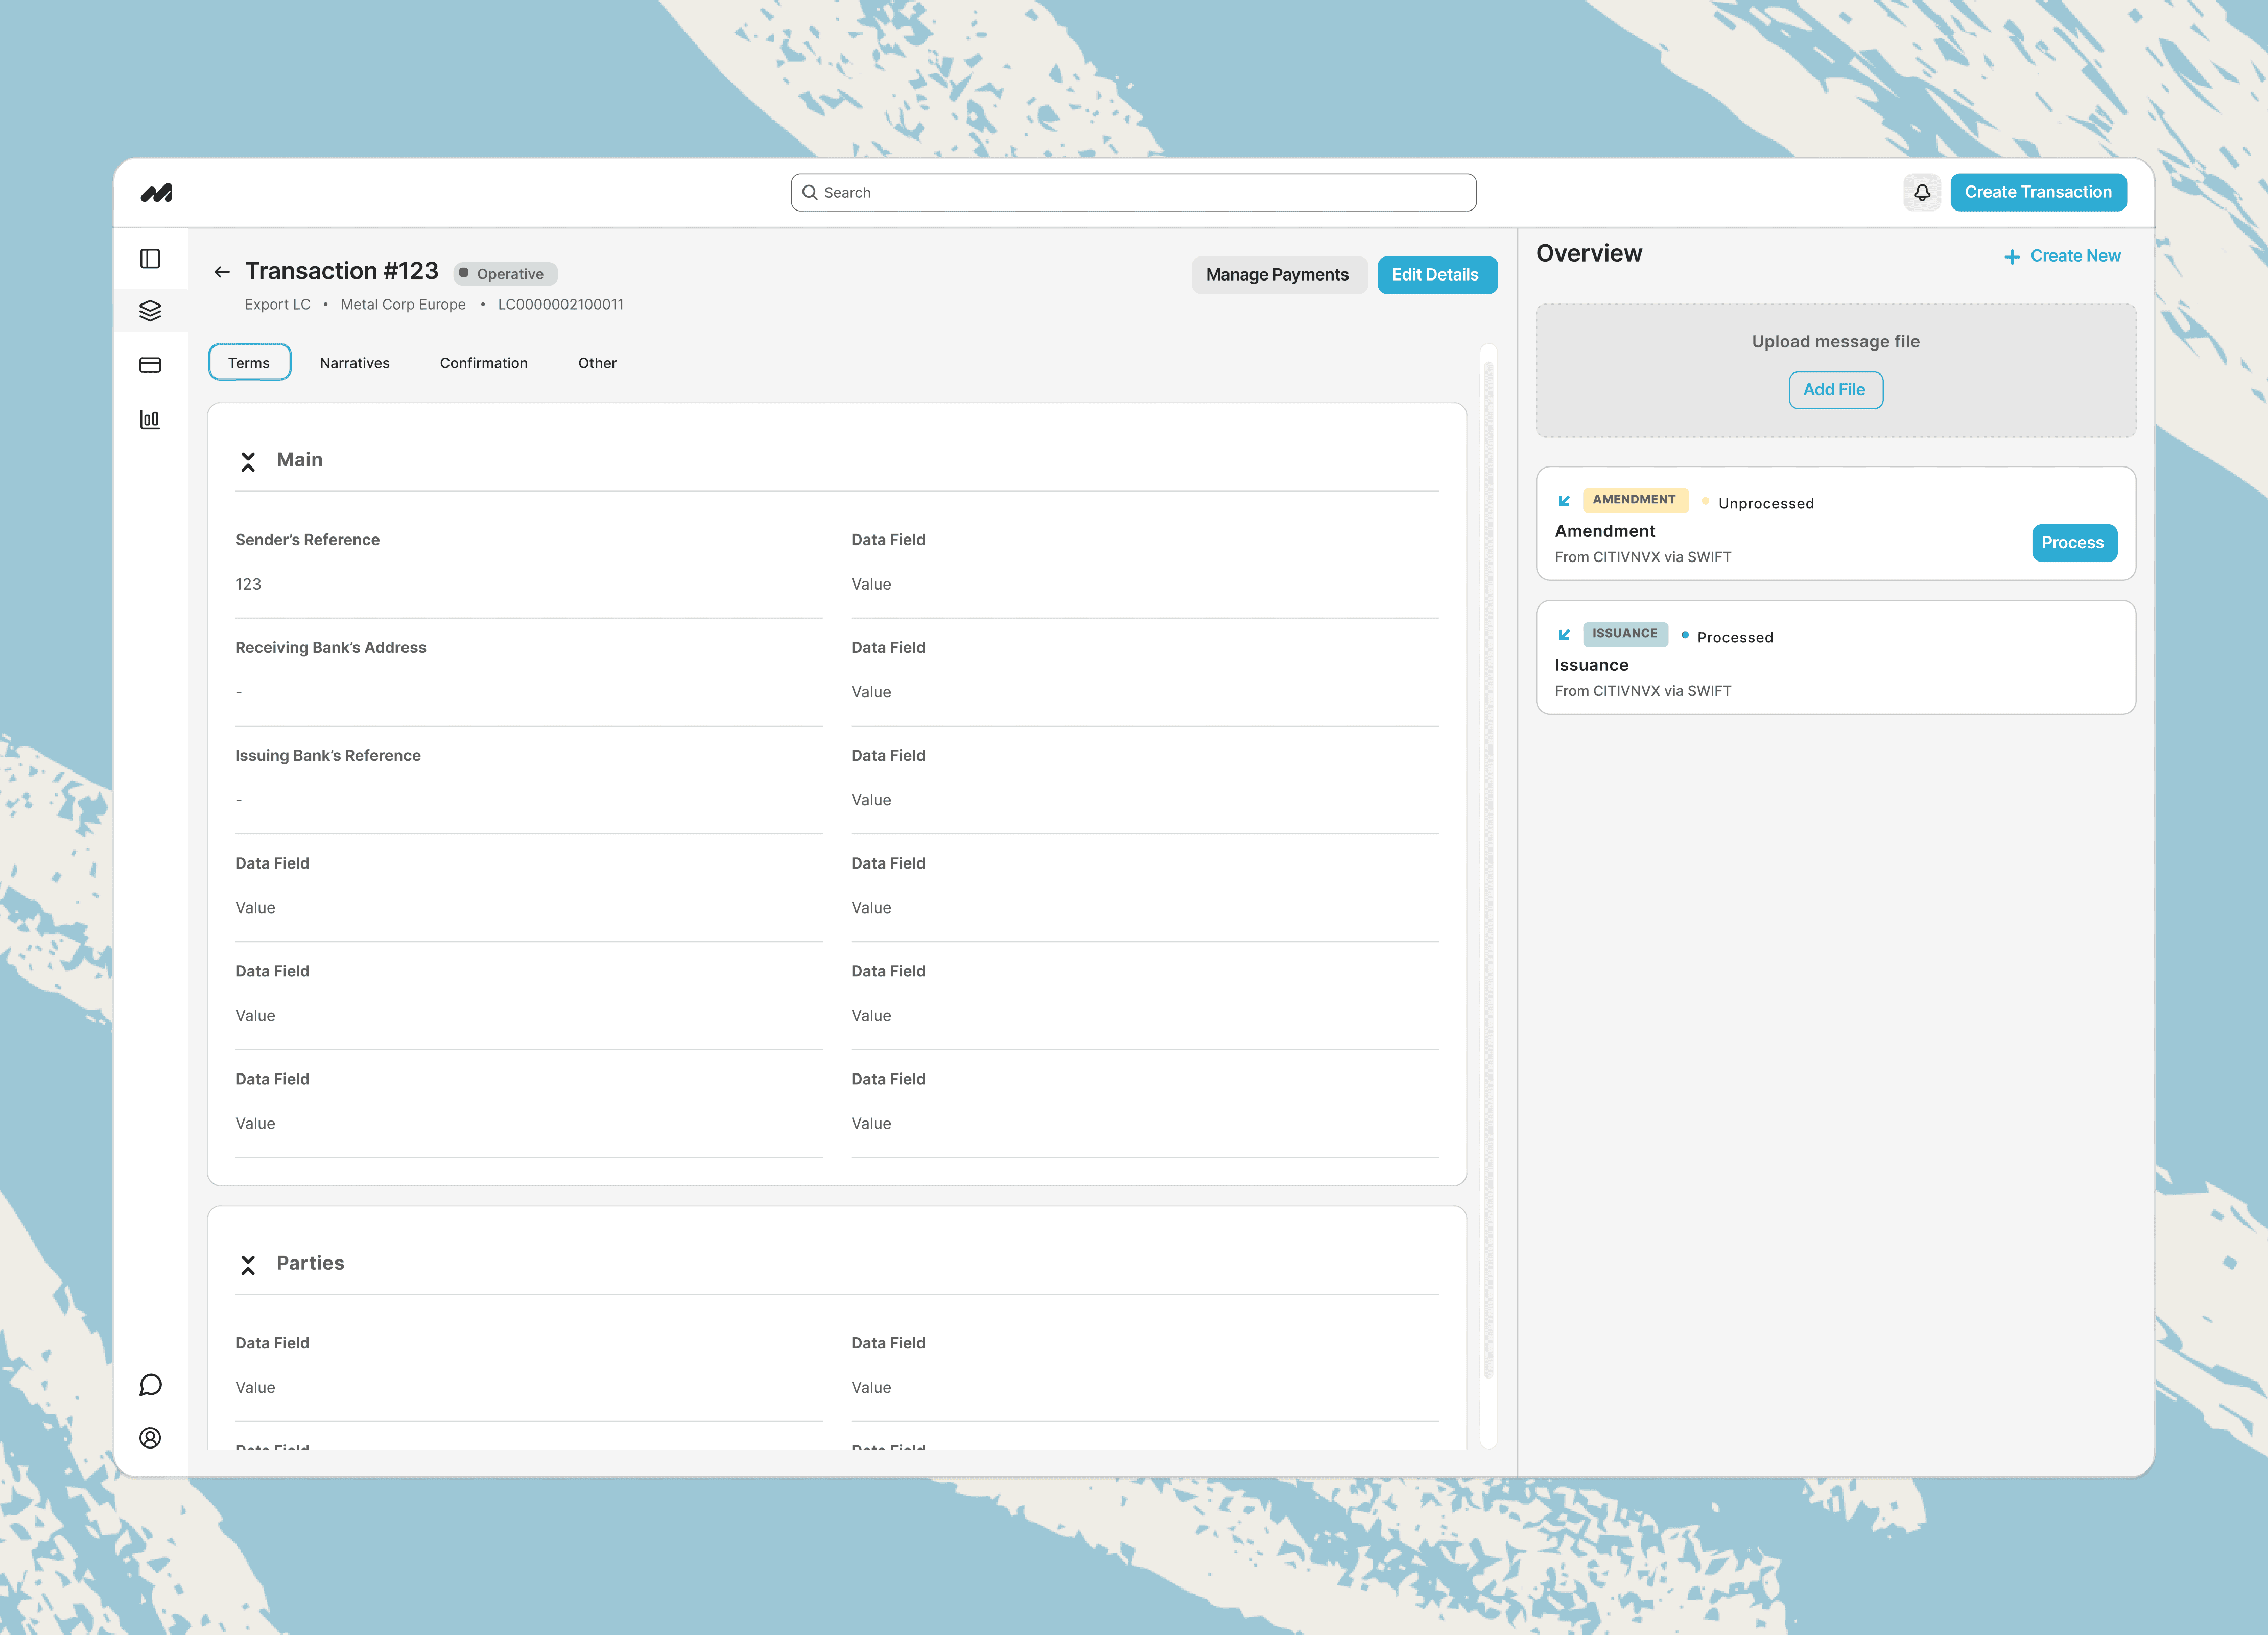Viewport: 2268px width, 1635px height.
Task: Click the notifications bell icon
Action: [x=1921, y=193]
